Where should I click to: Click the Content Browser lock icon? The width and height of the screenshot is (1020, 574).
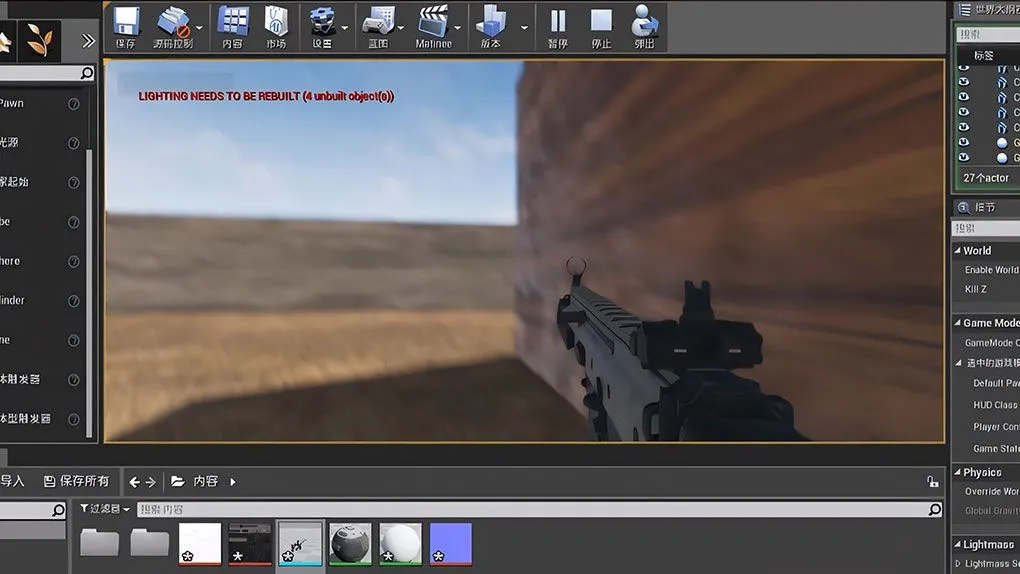[x=932, y=482]
